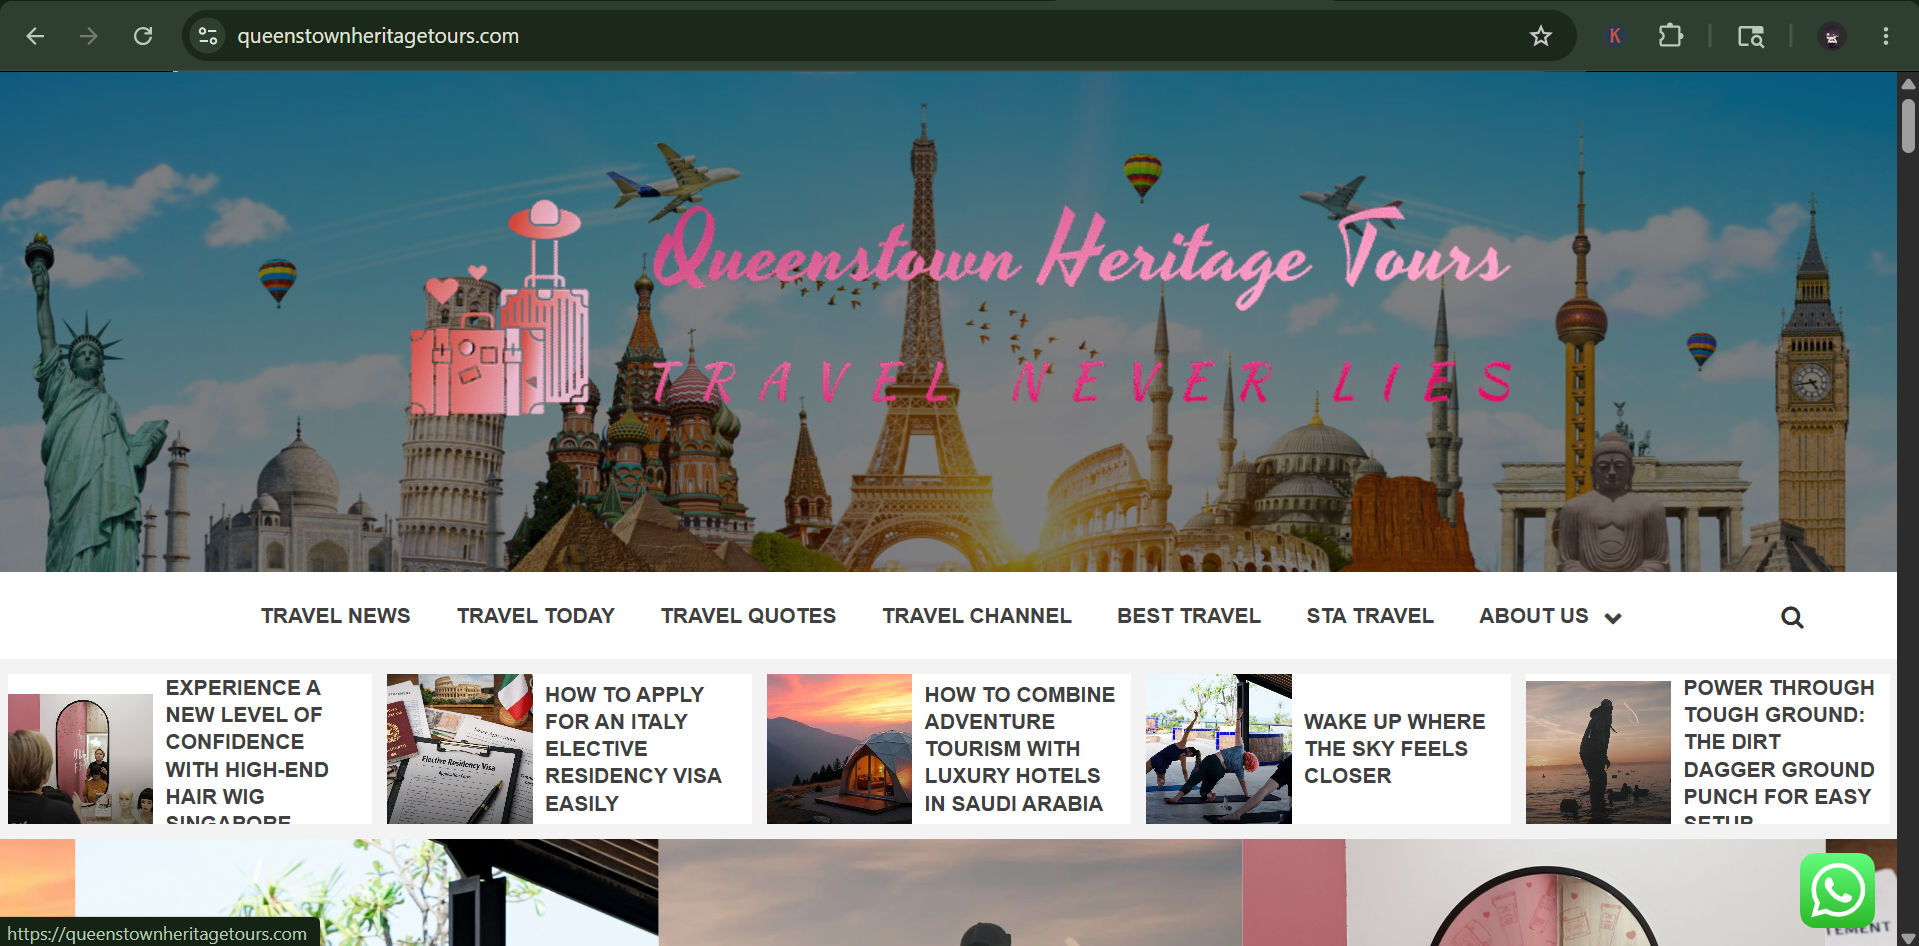Read the Italy Elective Residency Visa article
This screenshot has width=1919, height=946.
[633, 749]
